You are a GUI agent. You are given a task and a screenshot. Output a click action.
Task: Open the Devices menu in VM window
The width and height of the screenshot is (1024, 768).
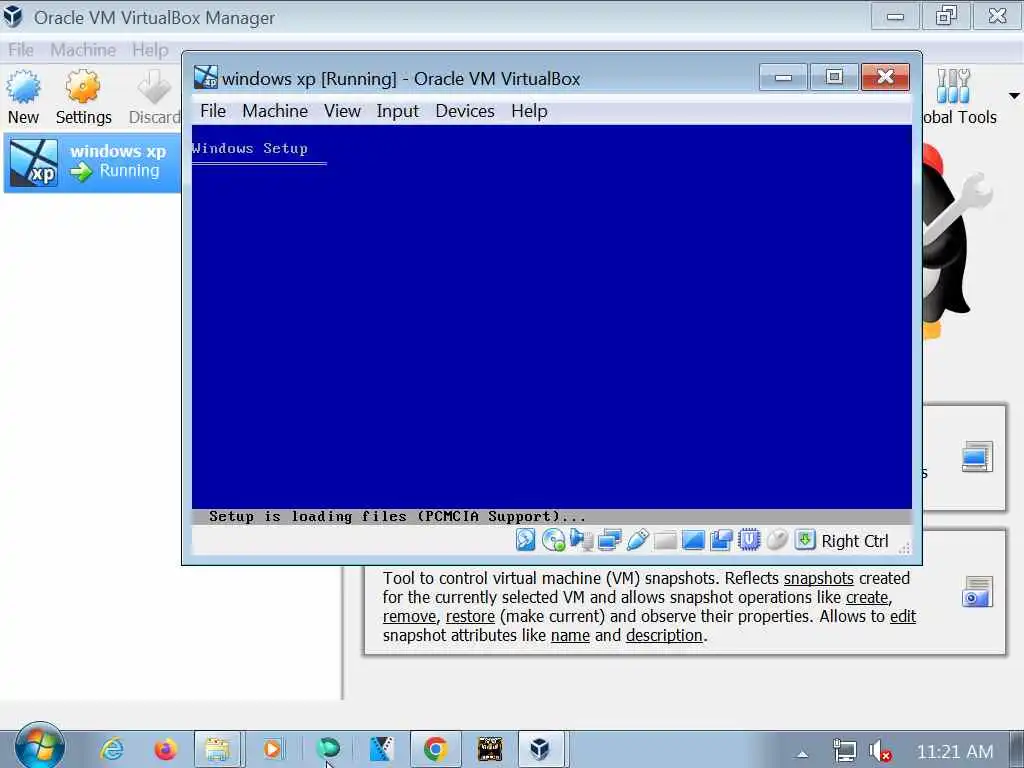pos(465,111)
